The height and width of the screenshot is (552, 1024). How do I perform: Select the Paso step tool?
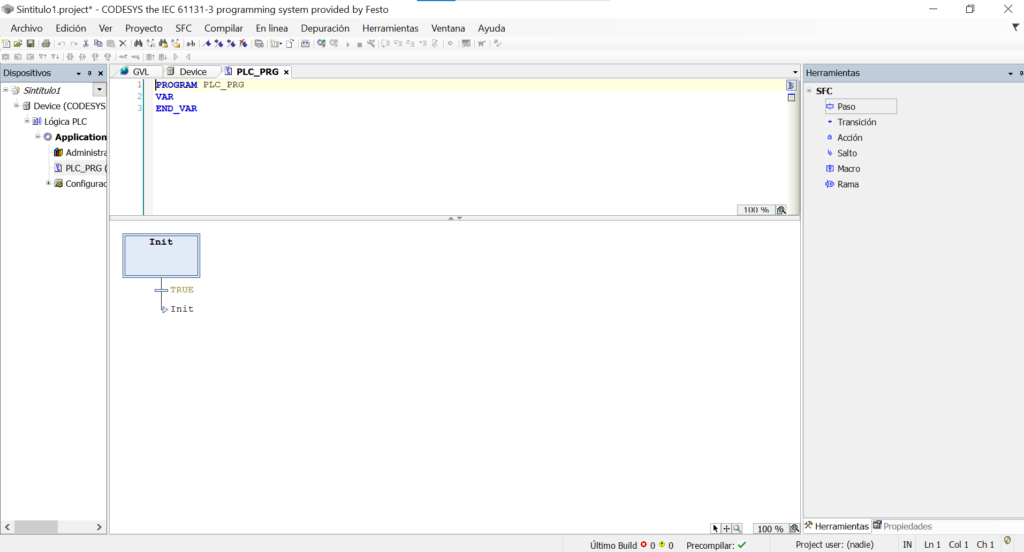(846, 106)
